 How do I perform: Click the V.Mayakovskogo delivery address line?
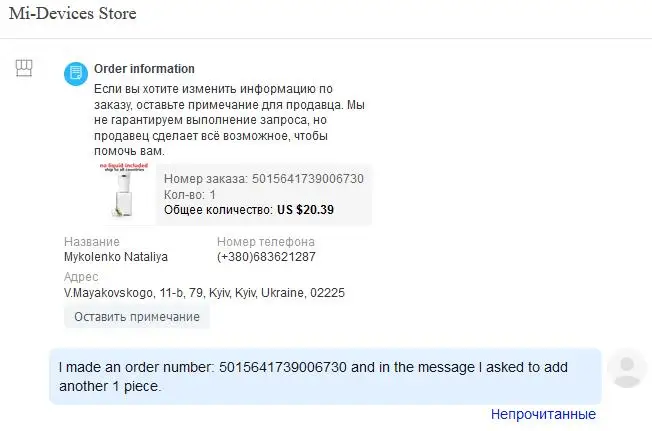204,293
